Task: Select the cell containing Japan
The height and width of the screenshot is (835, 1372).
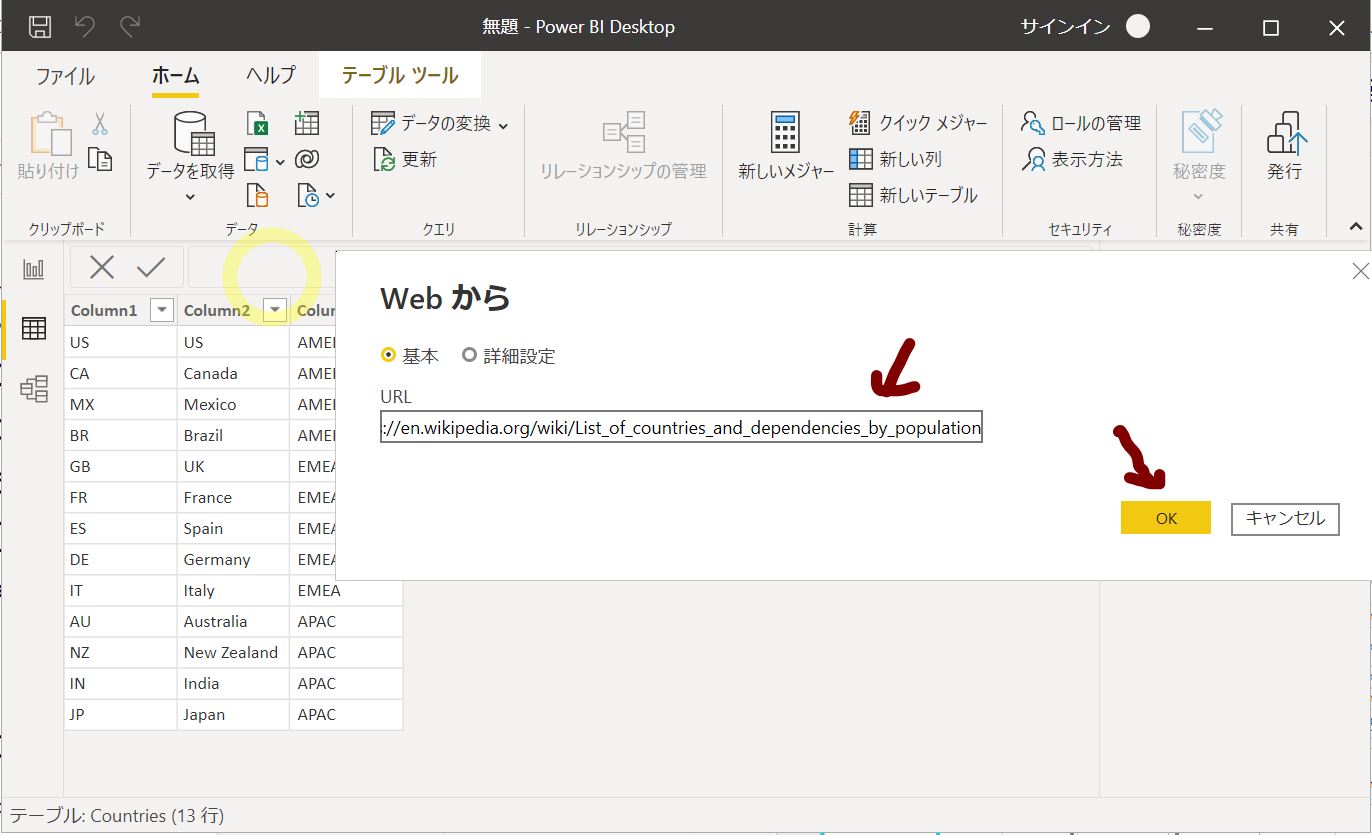Action: (x=233, y=714)
